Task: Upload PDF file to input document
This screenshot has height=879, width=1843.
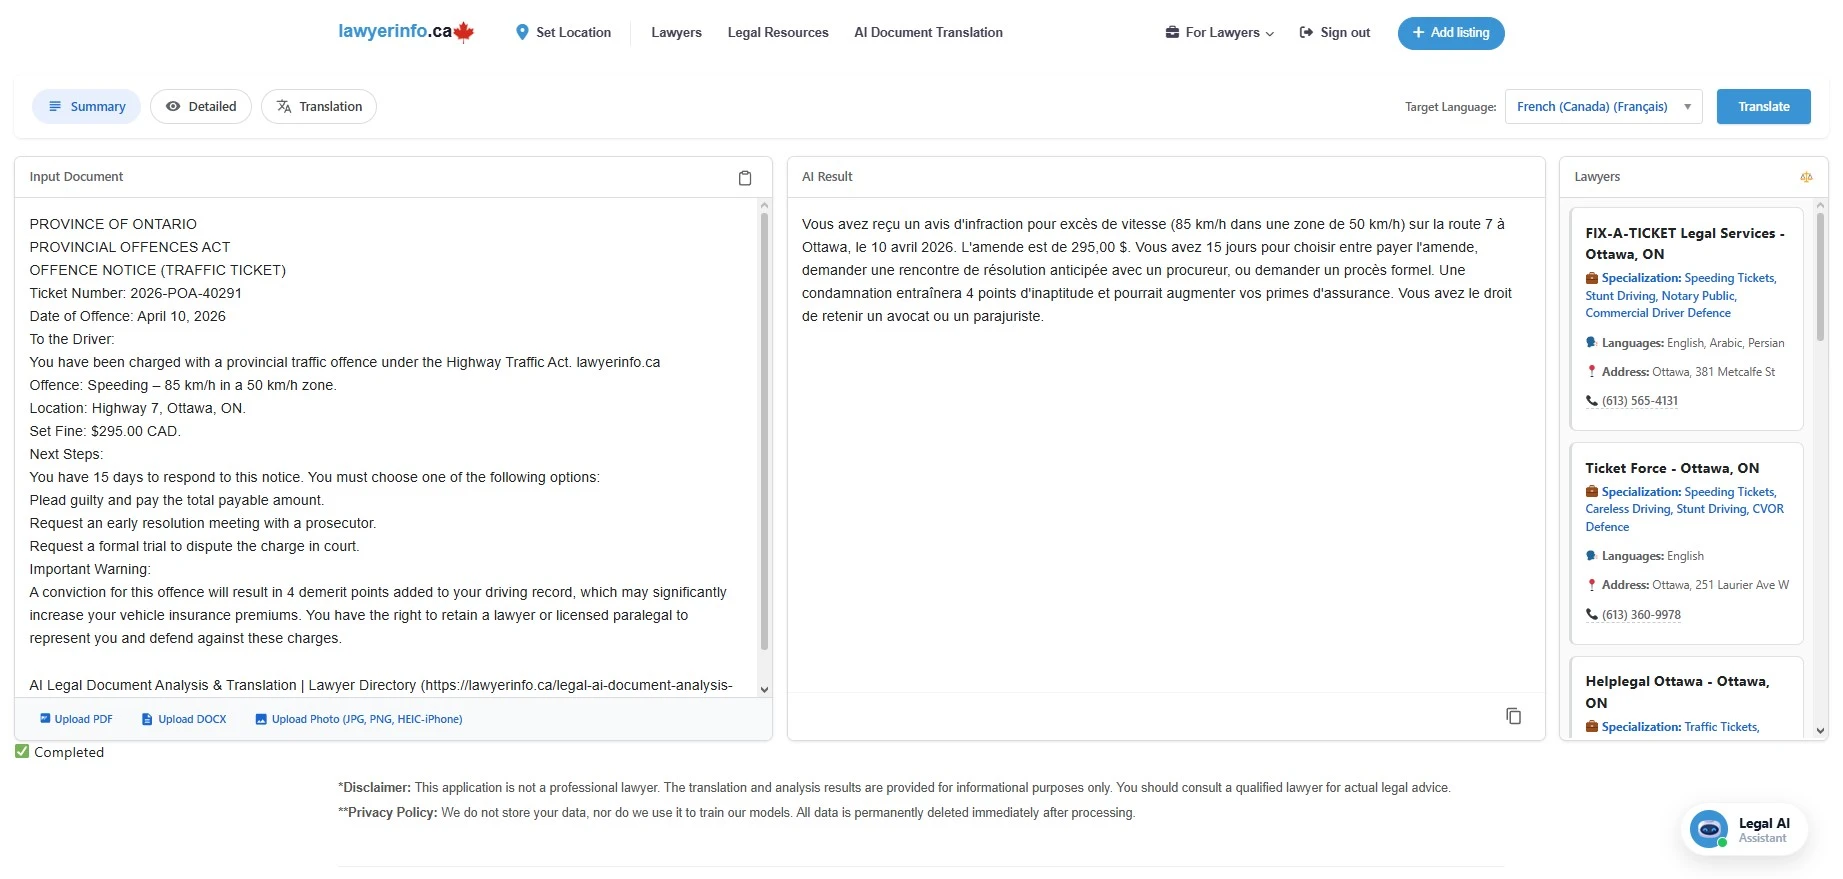Action: click(76, 719)
